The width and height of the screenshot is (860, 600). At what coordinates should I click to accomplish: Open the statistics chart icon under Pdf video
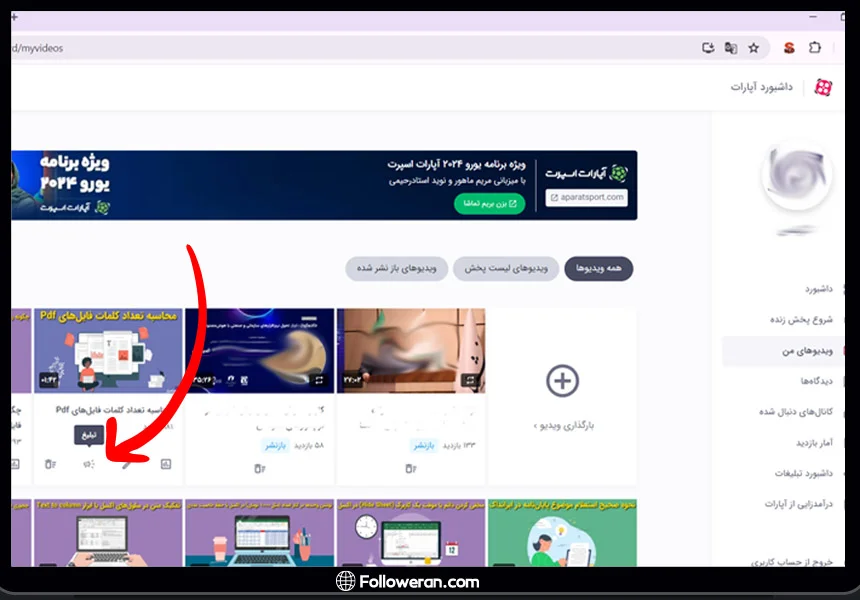point(166,464)
